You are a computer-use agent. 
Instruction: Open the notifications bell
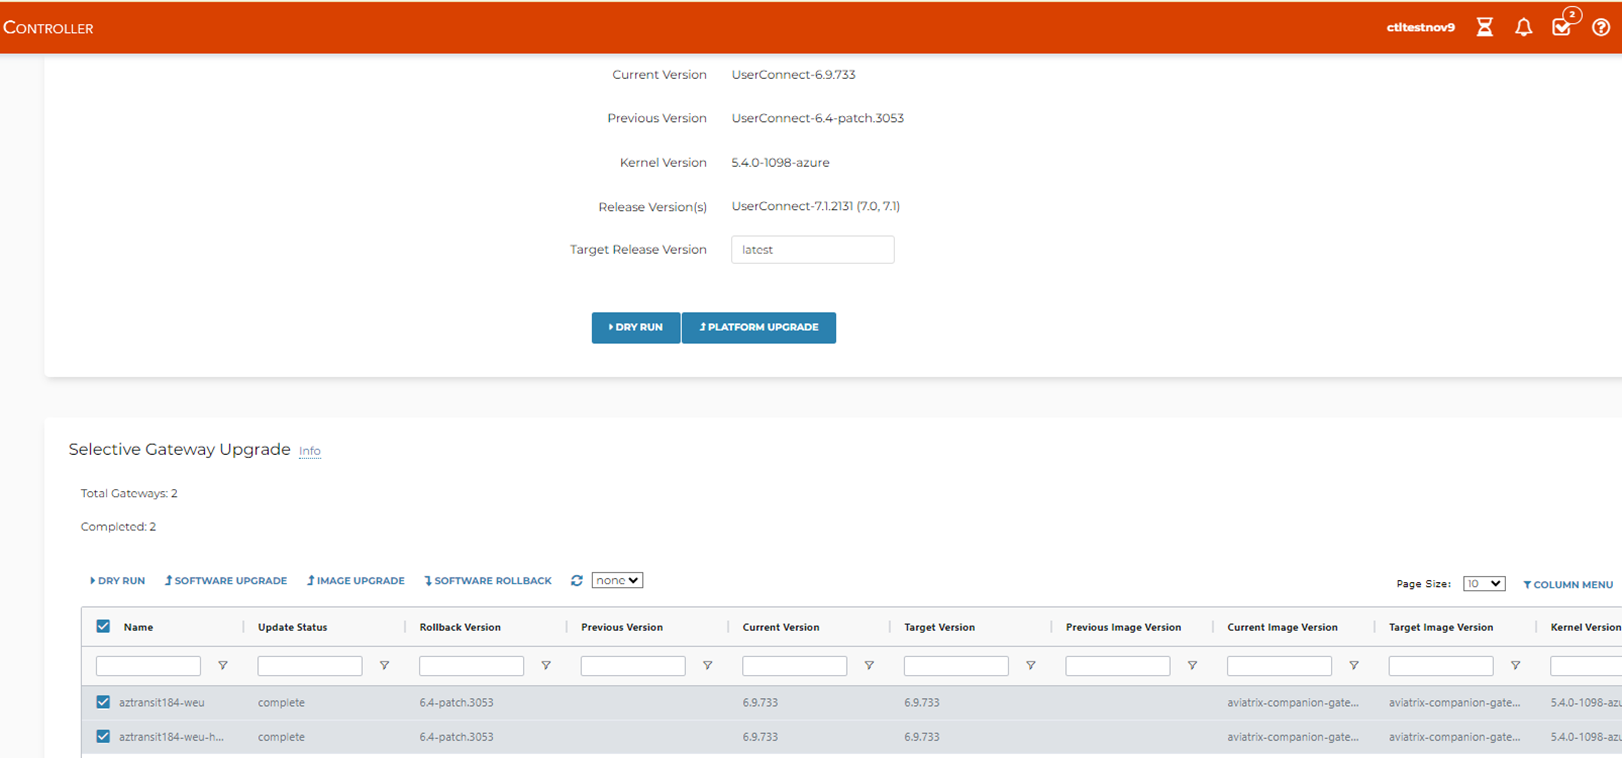pos(1523,28)
